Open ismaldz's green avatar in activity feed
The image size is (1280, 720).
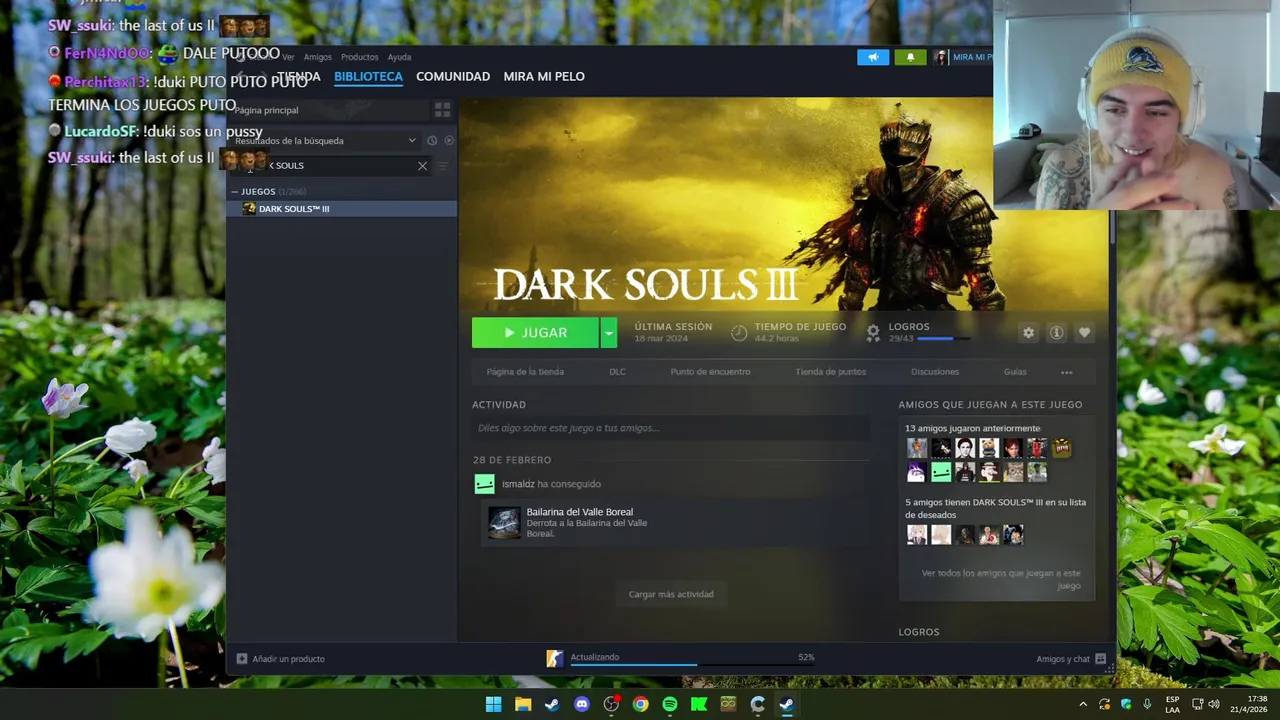tap(484, 484)
